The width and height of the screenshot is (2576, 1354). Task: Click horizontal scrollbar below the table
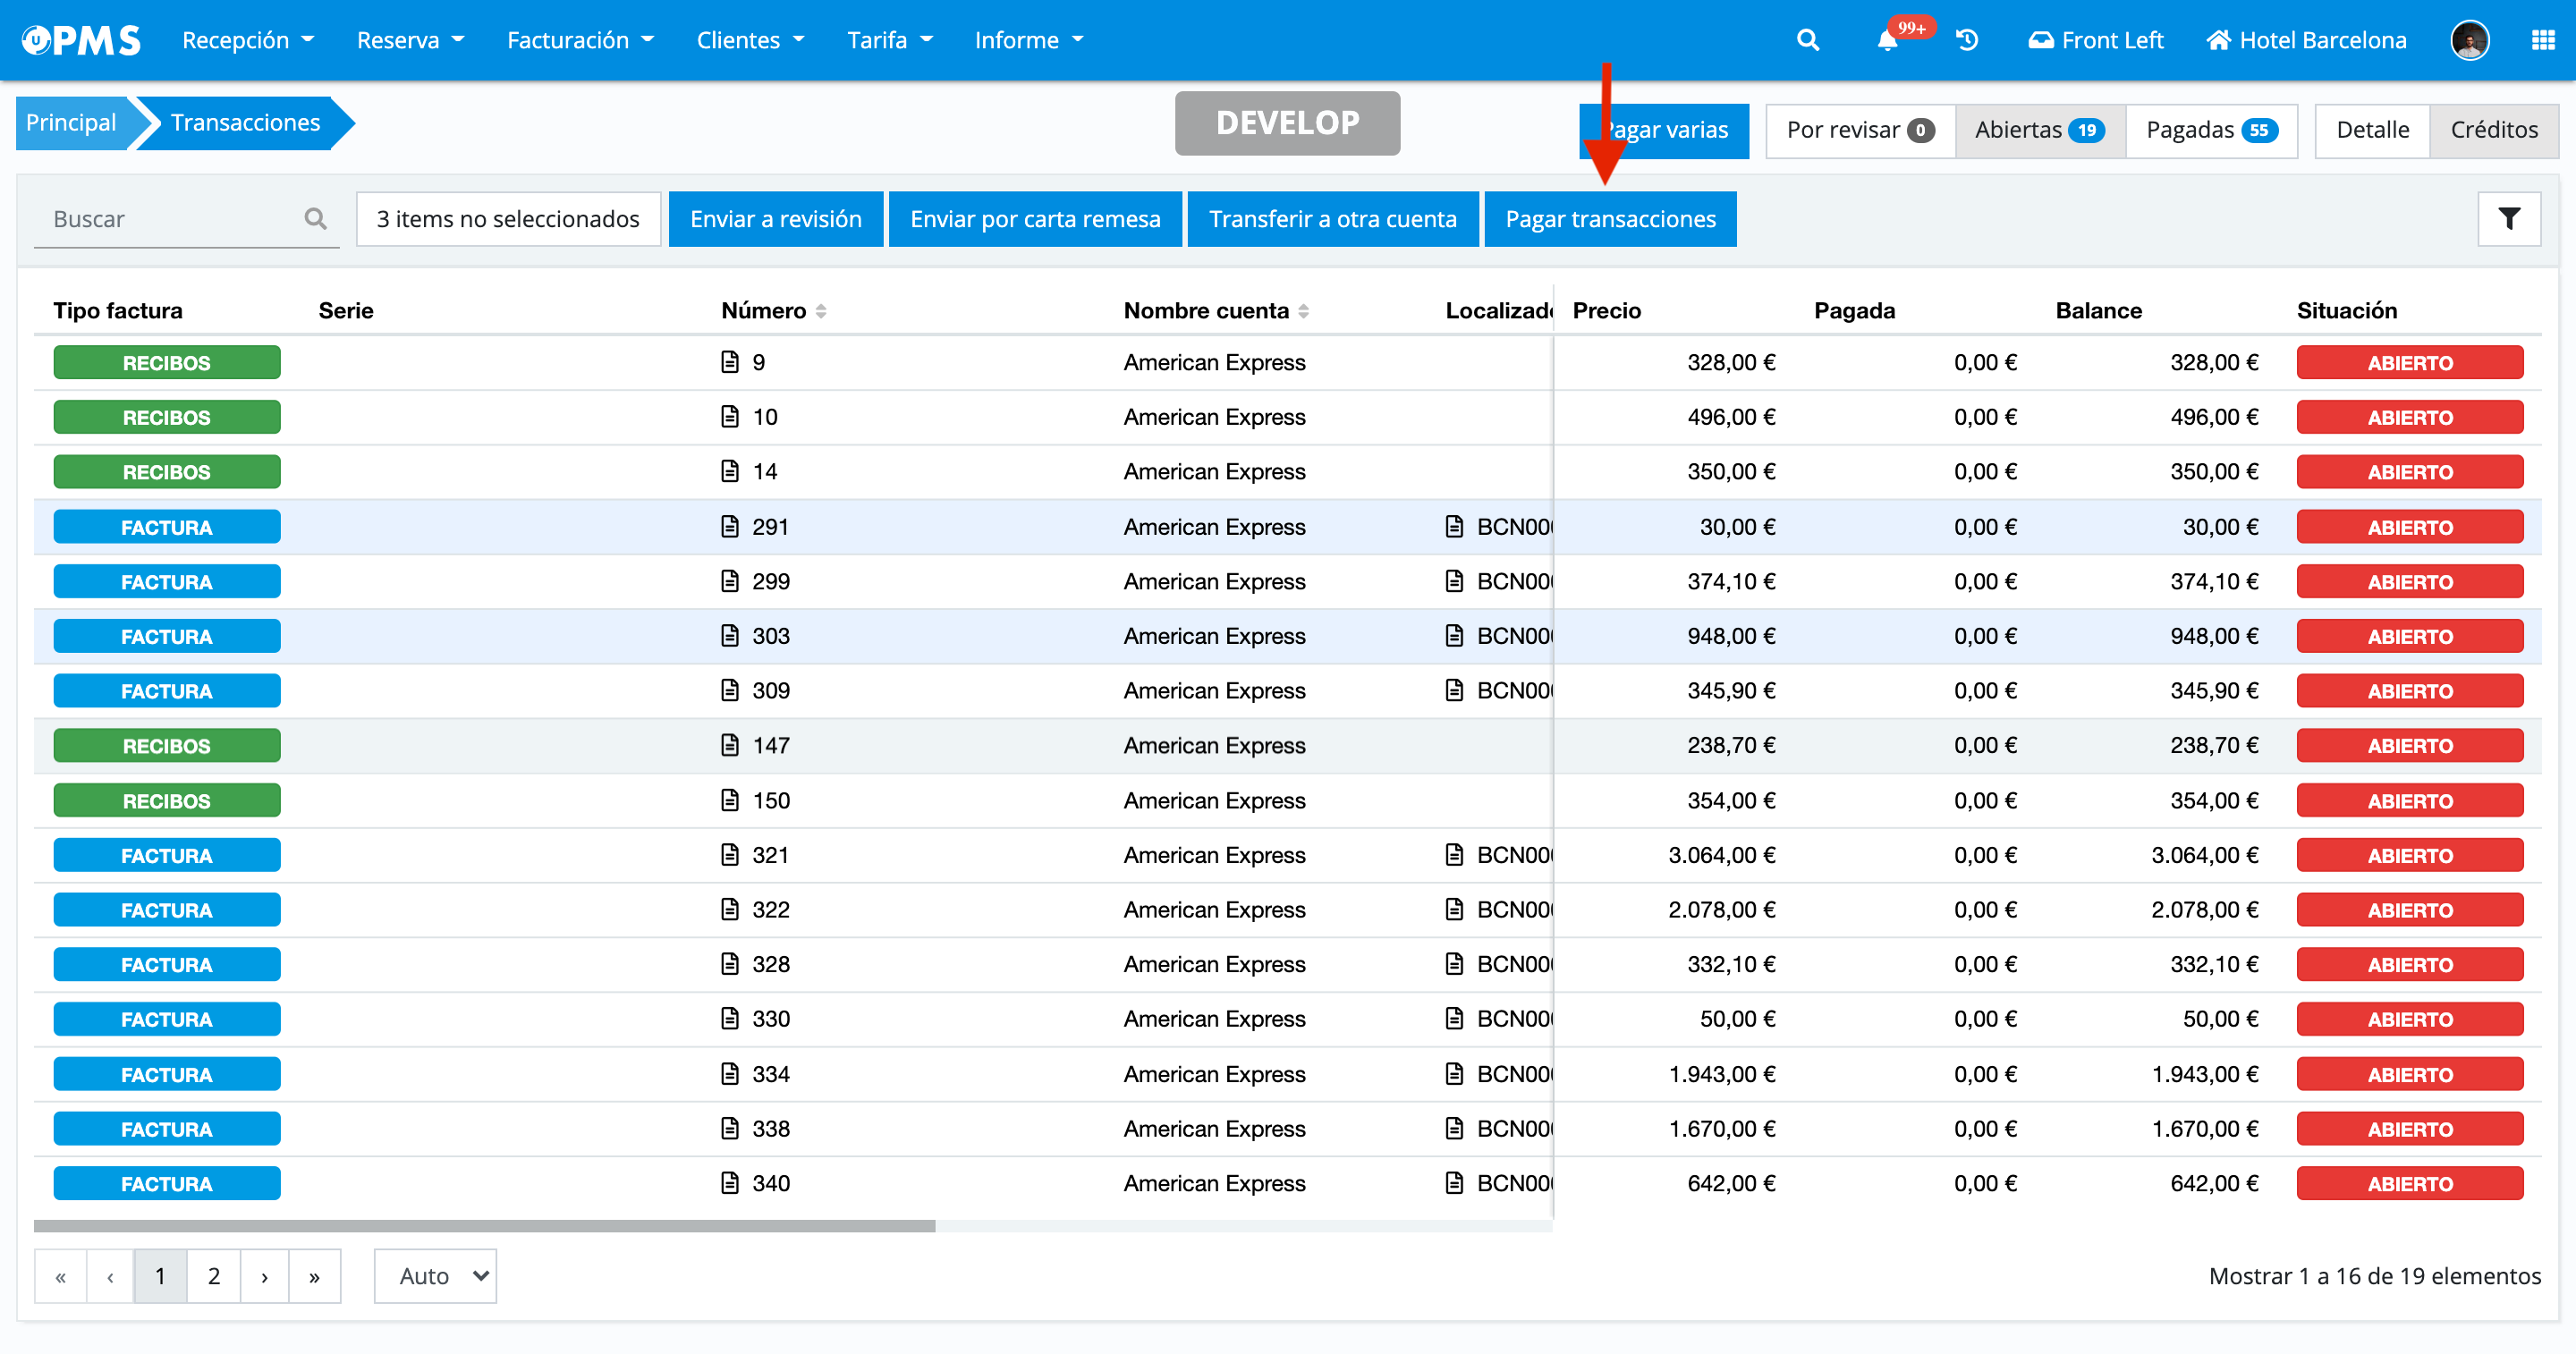click(484, 1225)
